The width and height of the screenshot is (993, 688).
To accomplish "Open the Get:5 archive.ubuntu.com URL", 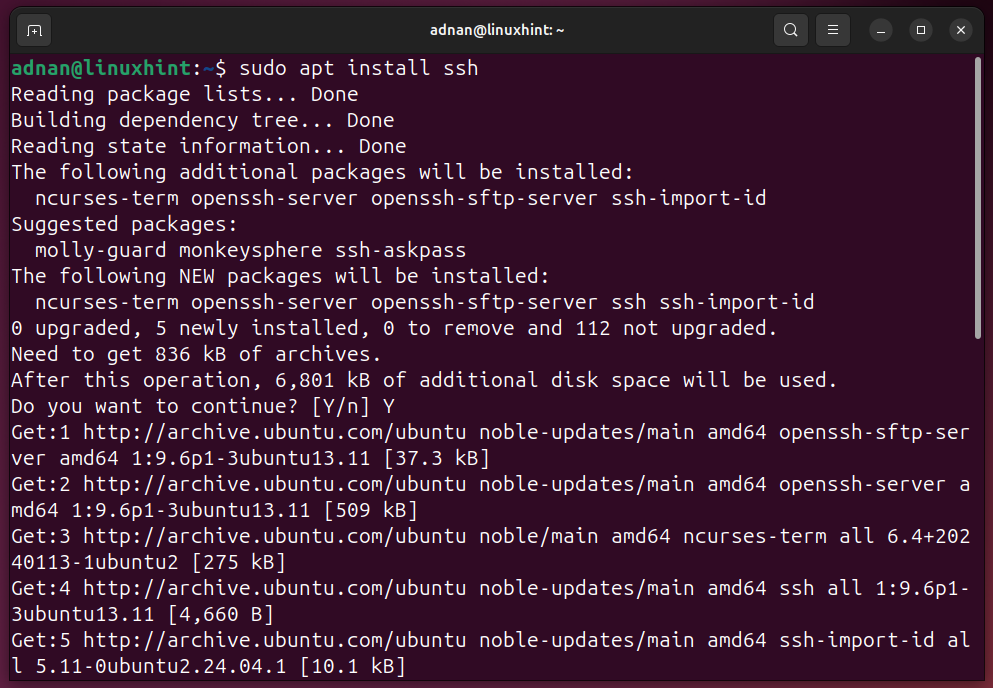I will click(x=275, y=640).
